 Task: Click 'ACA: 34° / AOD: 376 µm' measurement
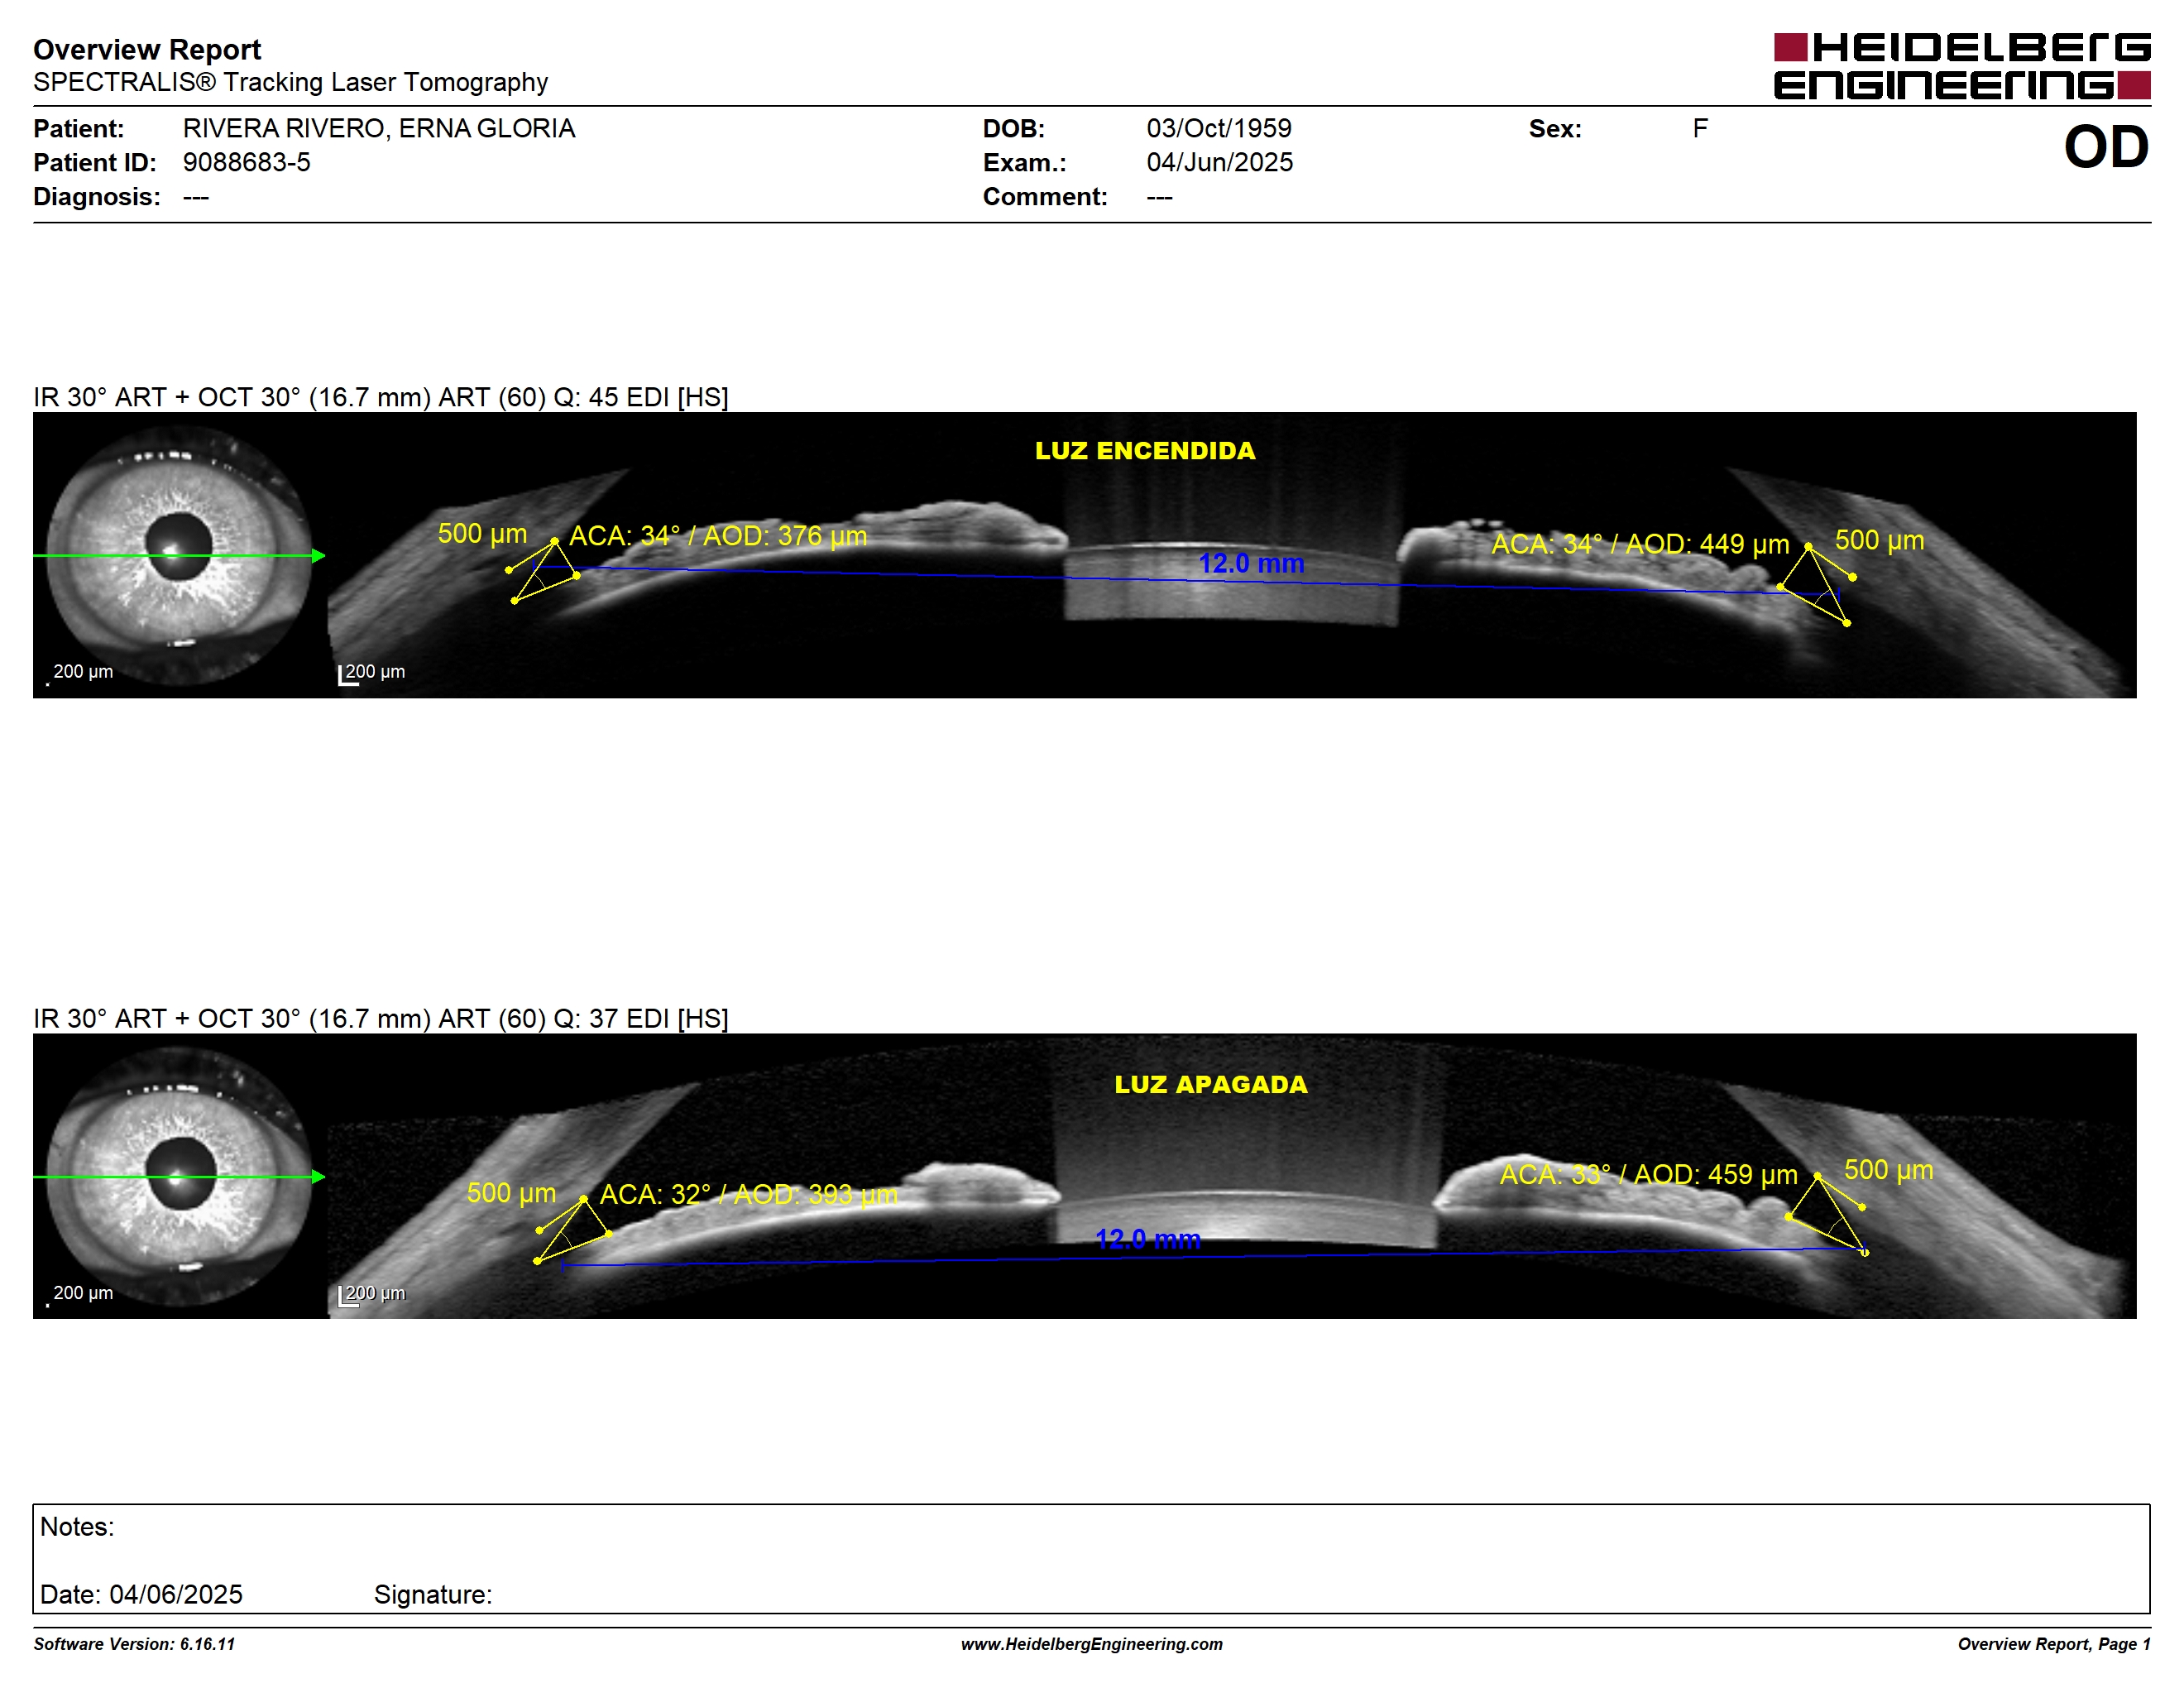click(x=718, y=536)
